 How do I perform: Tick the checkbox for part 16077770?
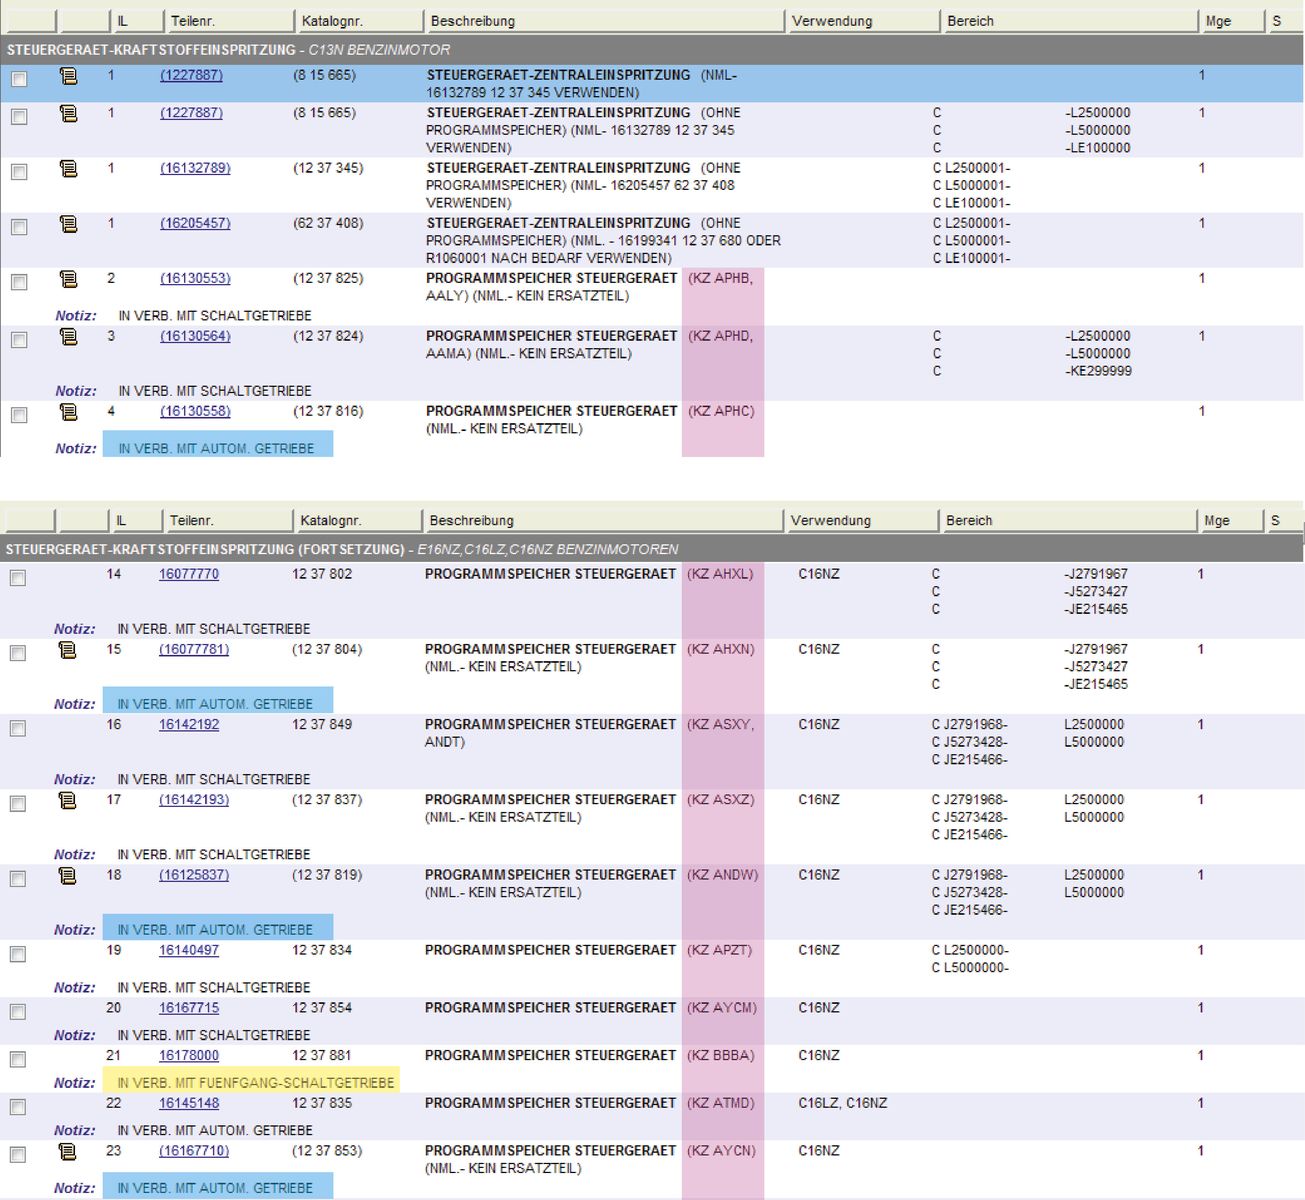[18, 578]
